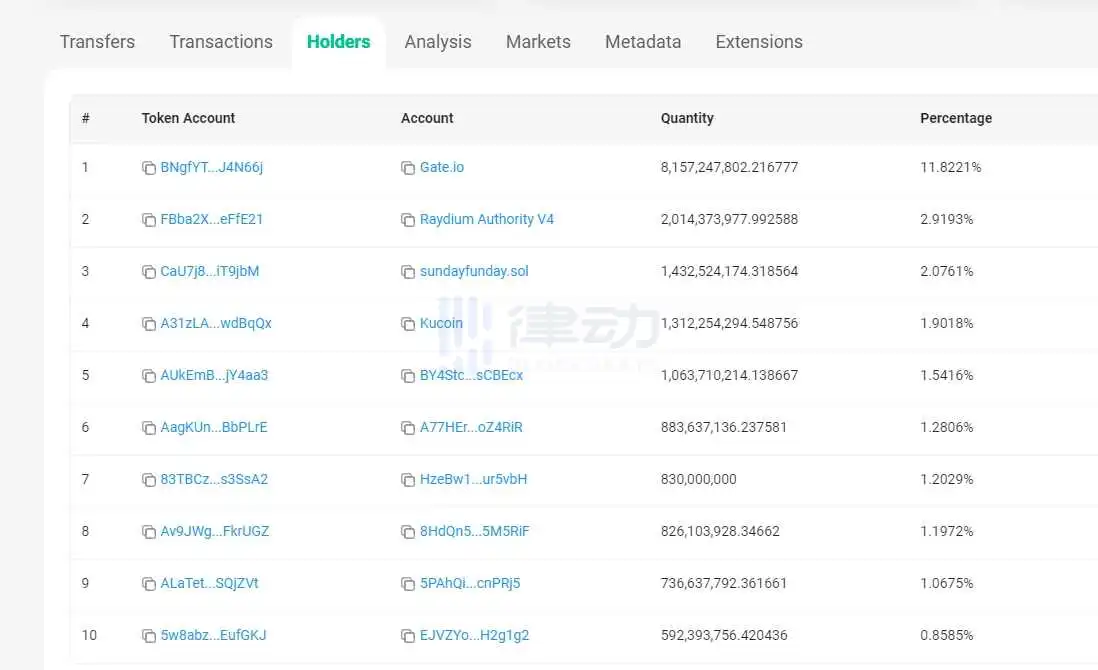Screen dimensions: 1098x670
Task: Open token account 5w8abz...EufGKJ link
Action: 214,635
